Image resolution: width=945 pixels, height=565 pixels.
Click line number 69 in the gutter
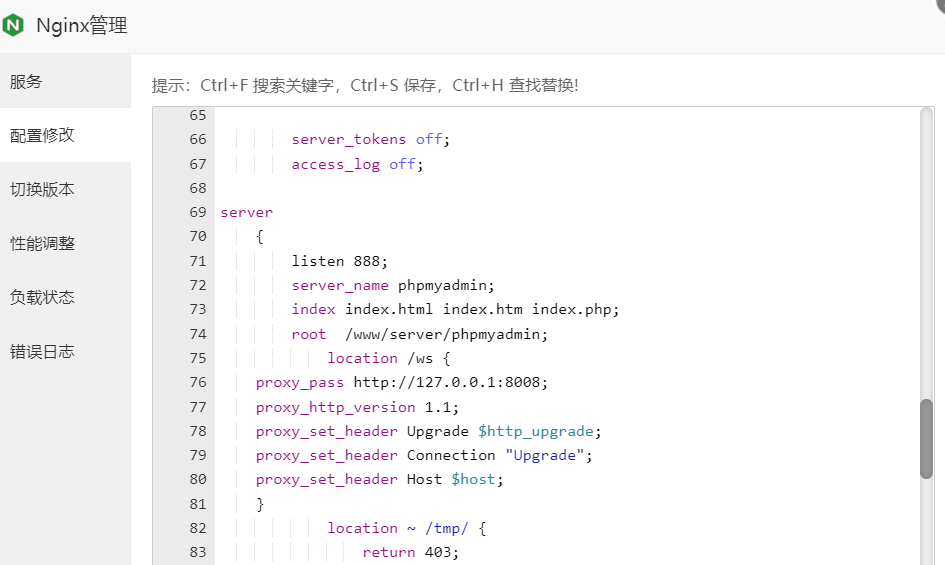tap(197, 212)
